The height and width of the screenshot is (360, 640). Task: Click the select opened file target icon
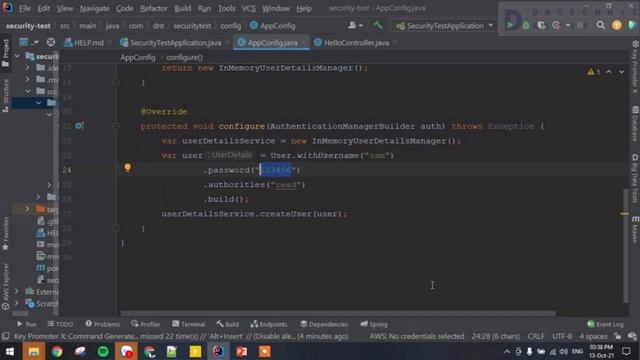[x=51, y=42]
